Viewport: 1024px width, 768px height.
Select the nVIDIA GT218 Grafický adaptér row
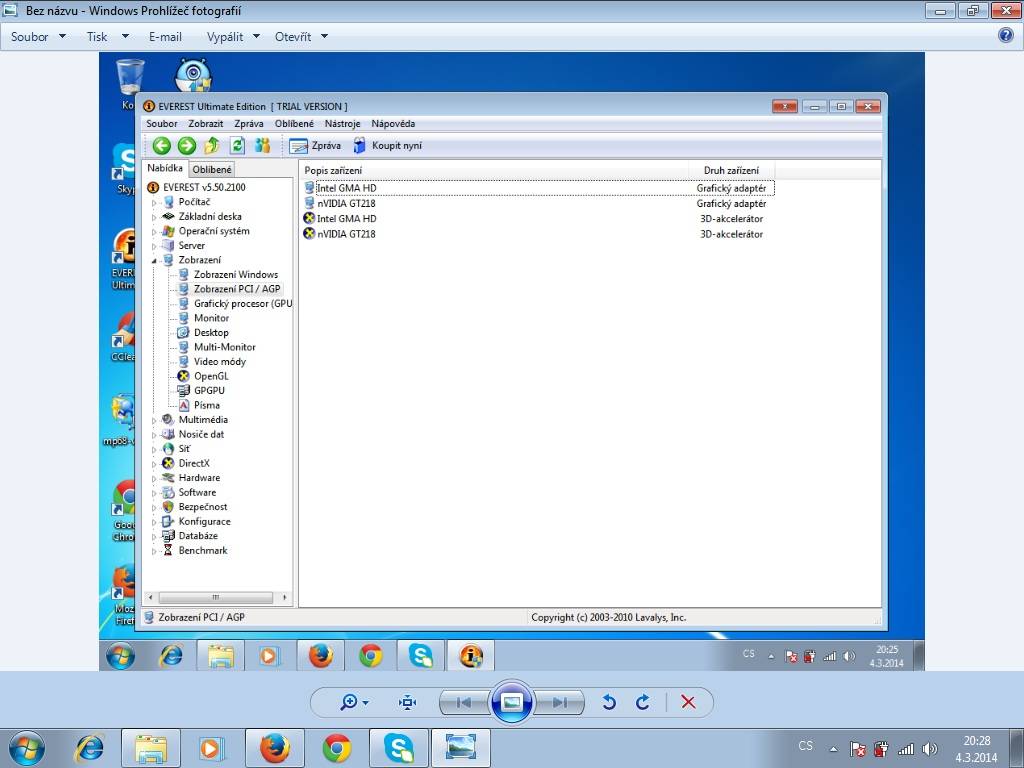pyautogui.click(x=539, y=203)
